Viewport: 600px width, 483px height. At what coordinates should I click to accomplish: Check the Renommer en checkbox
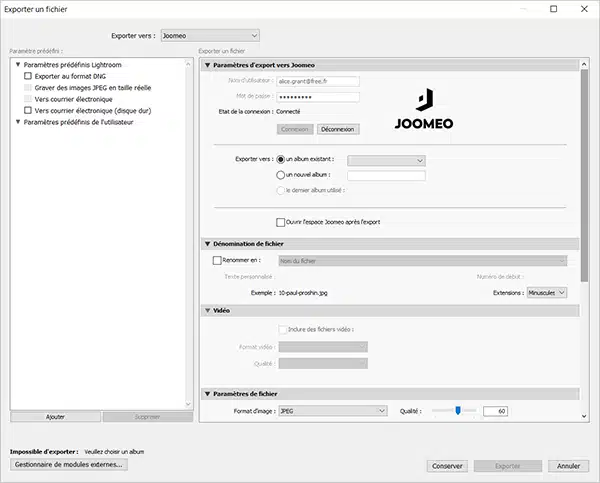pos(217,260)
